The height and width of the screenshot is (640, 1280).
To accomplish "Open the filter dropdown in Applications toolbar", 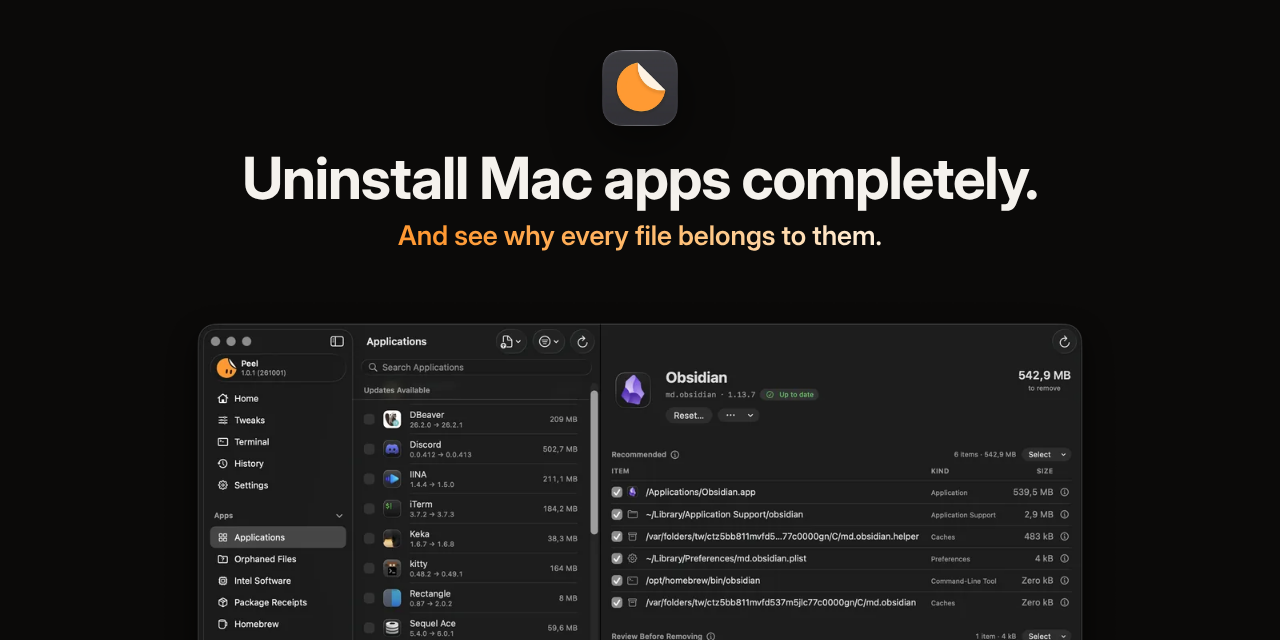I will tap(549, 341).
